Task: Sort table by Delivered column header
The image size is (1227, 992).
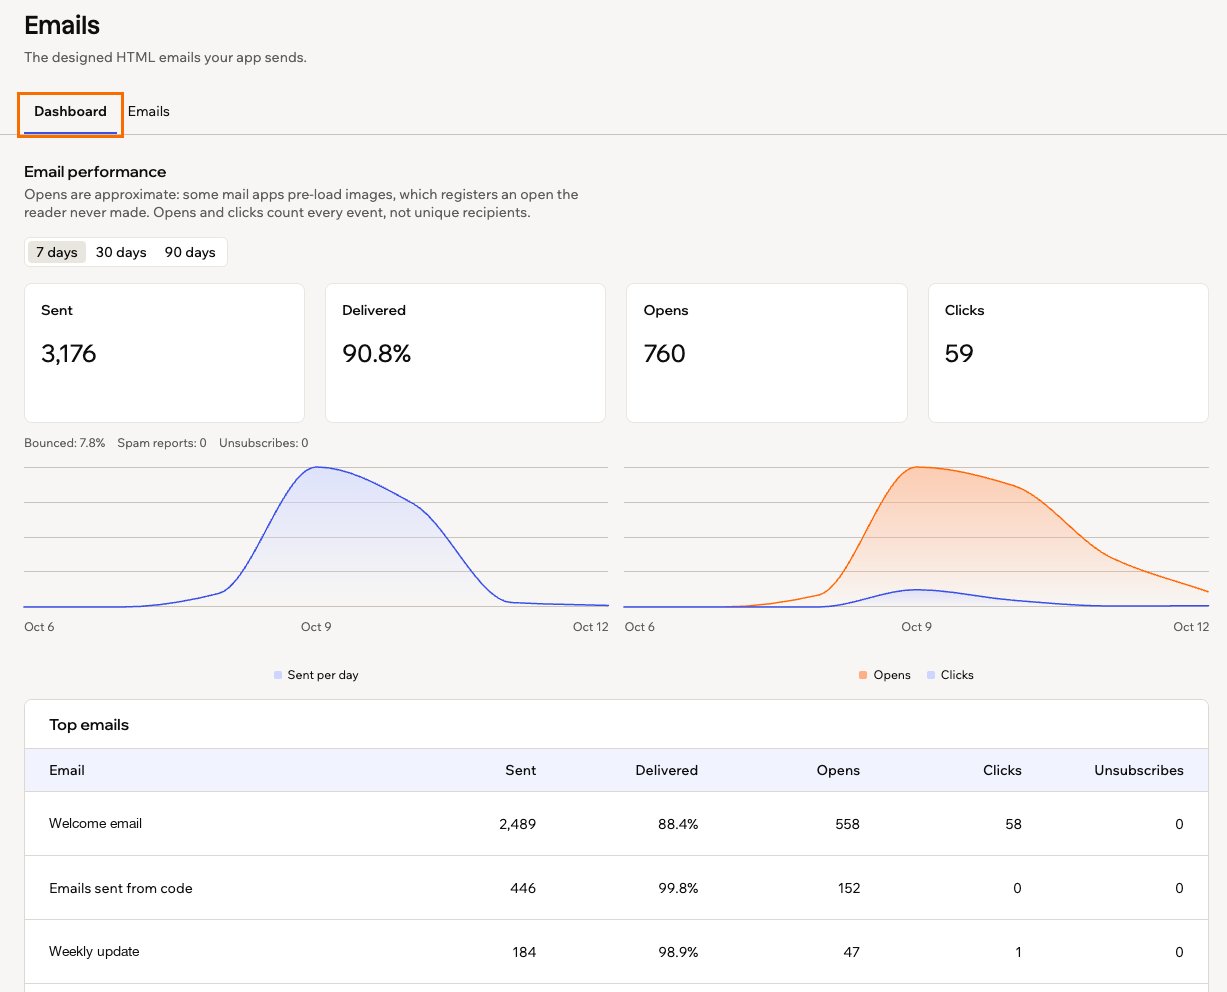Action: tap(666, 770)
